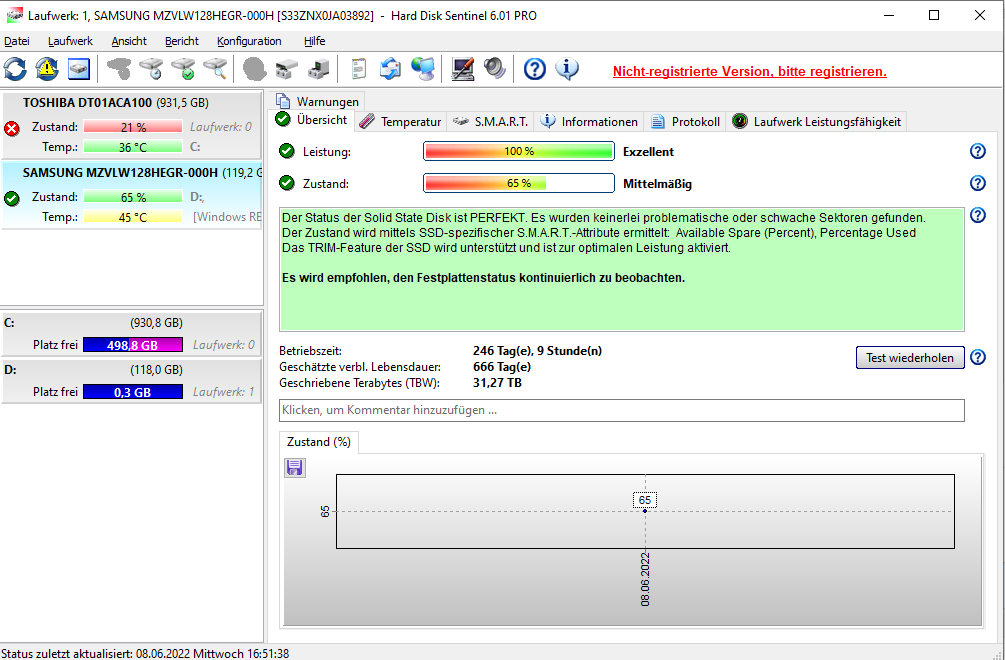Open the Laufwerk menu

[x=71, y=41]
